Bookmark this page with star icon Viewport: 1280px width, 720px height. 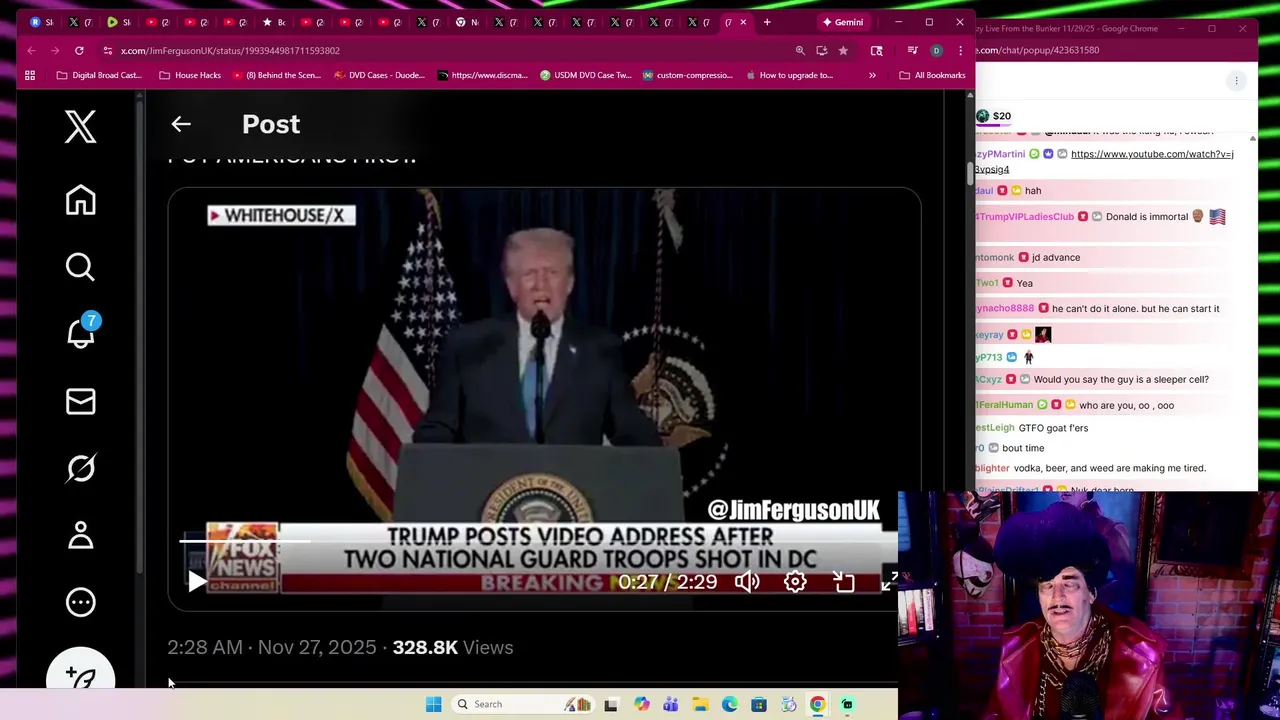[x=843, y=50]
